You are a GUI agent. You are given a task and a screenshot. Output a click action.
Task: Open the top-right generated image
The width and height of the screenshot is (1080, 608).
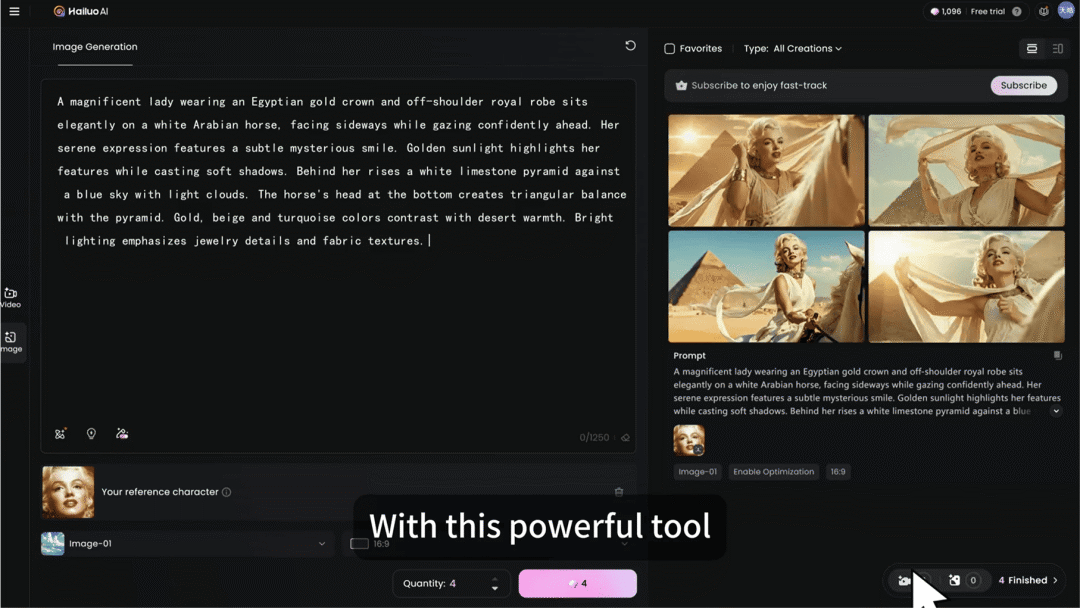tap(966, 170)
